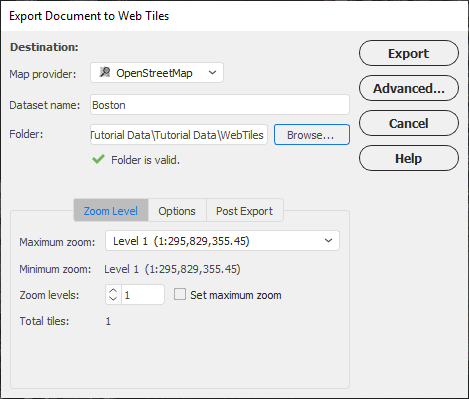Click the 'Destination:' heading

tap(44, 47)
